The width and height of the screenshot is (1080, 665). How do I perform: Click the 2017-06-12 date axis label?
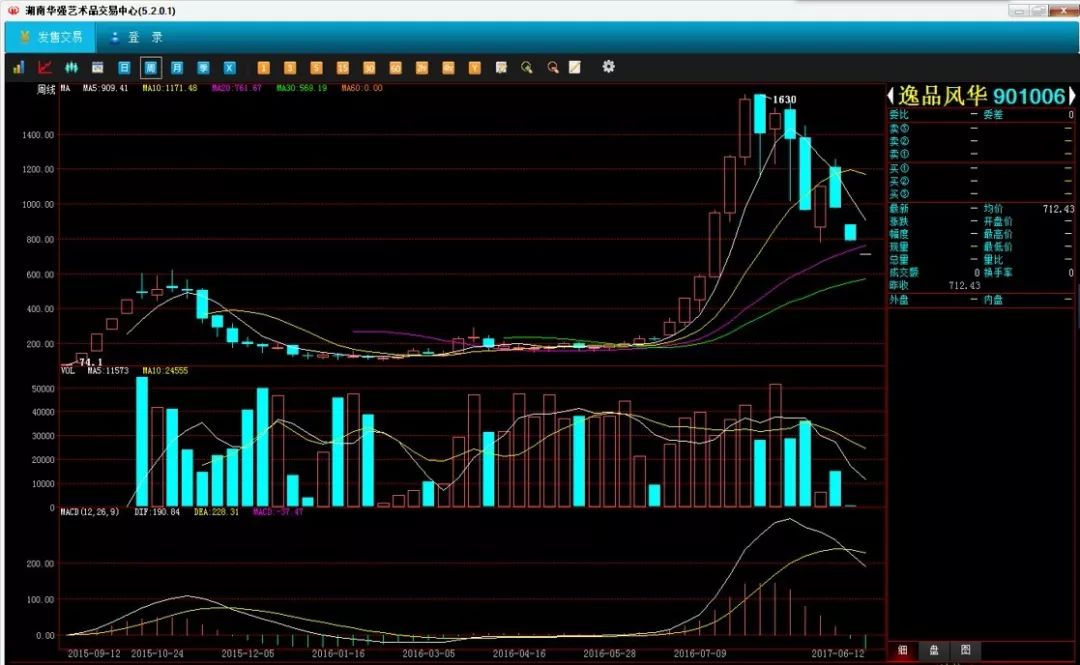[838, 653]
